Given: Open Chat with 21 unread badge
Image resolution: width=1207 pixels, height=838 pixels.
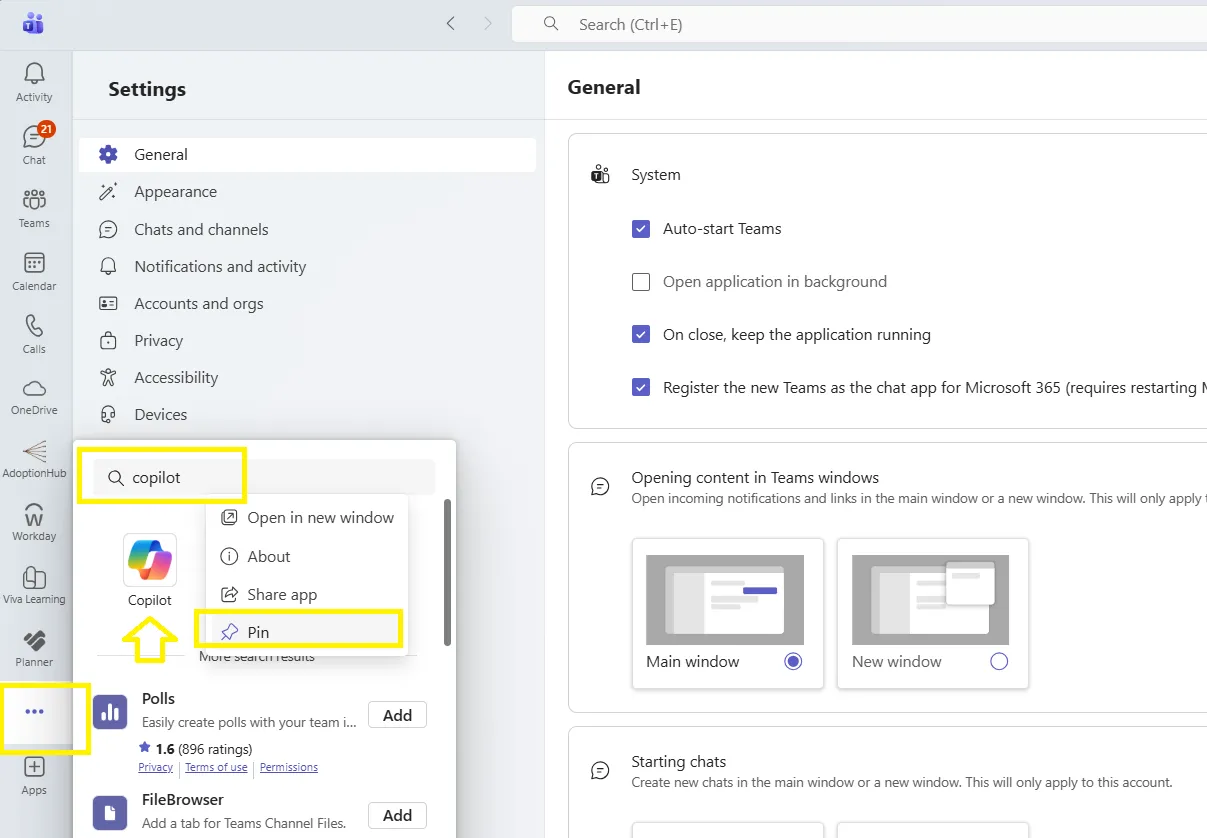Looking at the screenshot, I should click(x=34, y=145).
